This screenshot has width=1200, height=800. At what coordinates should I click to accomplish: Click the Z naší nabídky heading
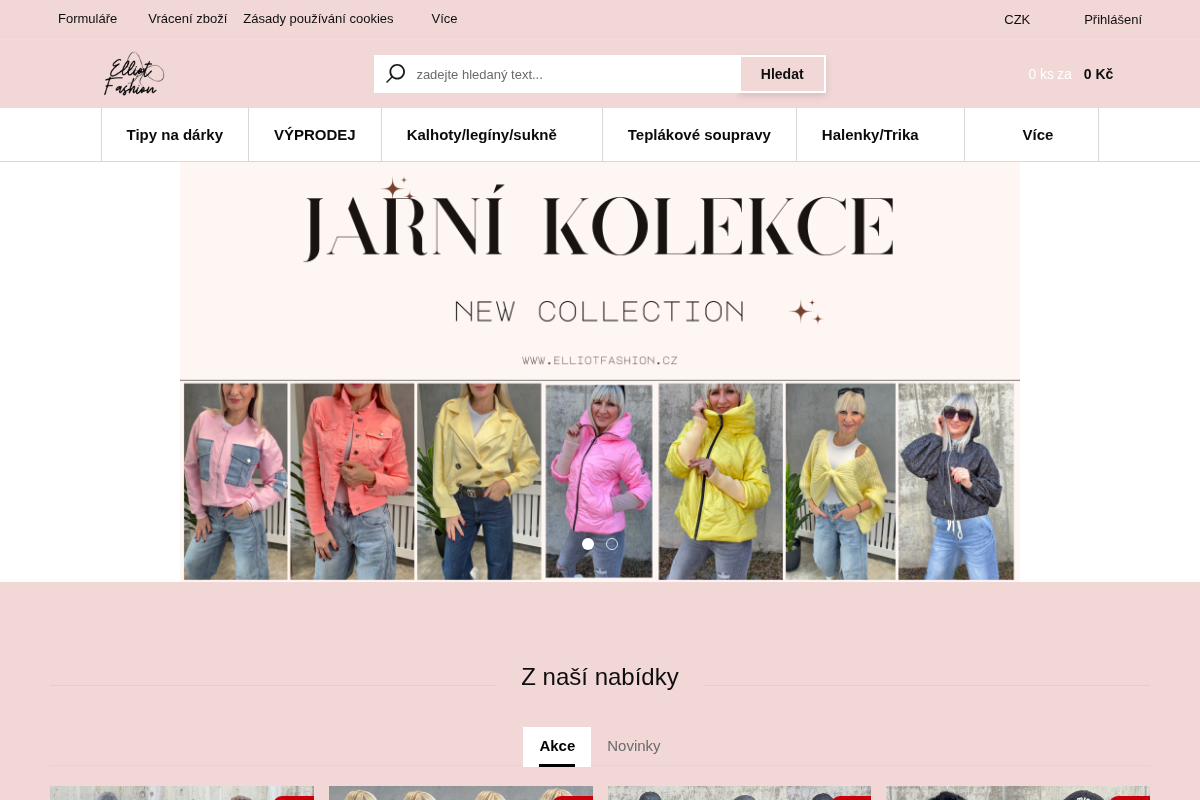600,677
